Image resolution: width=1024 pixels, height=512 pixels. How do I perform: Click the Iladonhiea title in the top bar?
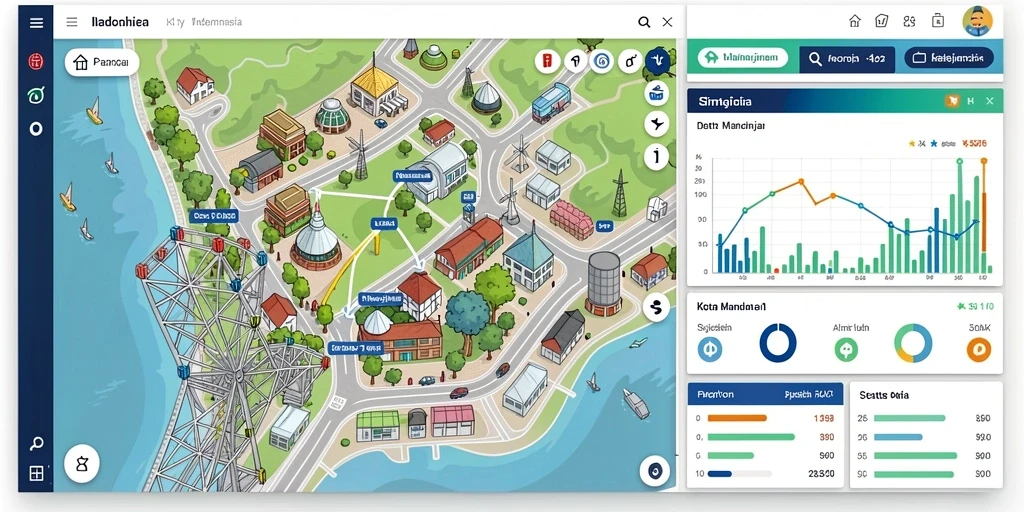click(x=120, y=22)
